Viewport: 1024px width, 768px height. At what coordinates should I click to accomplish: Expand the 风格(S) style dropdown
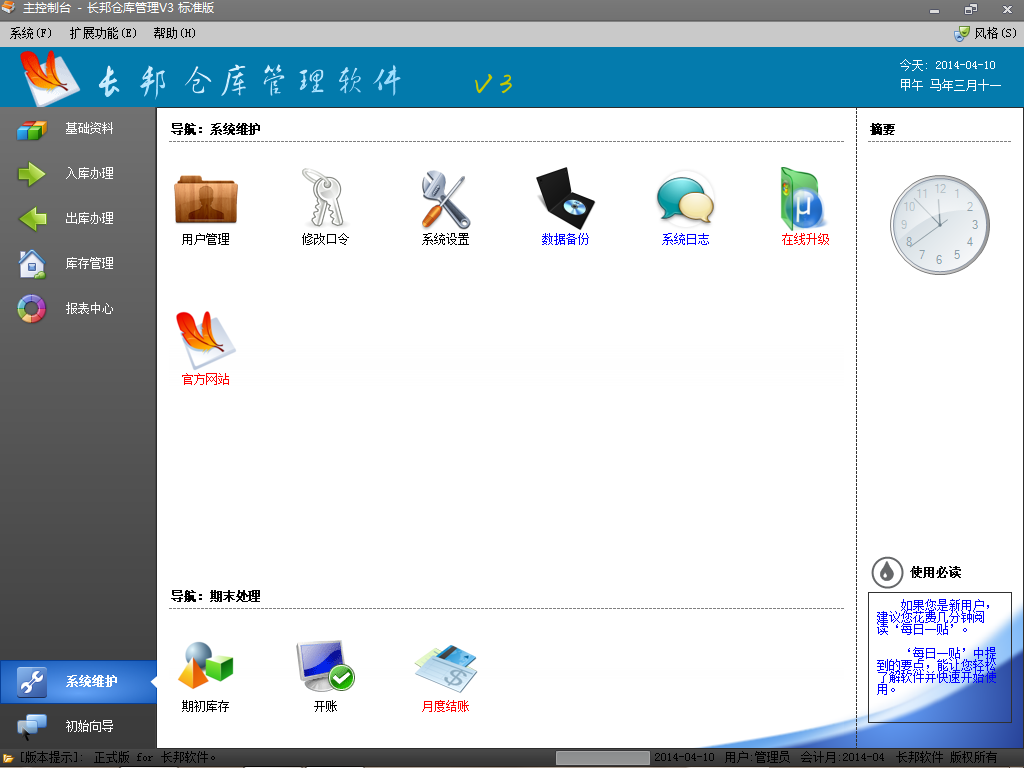click(985, 33)
